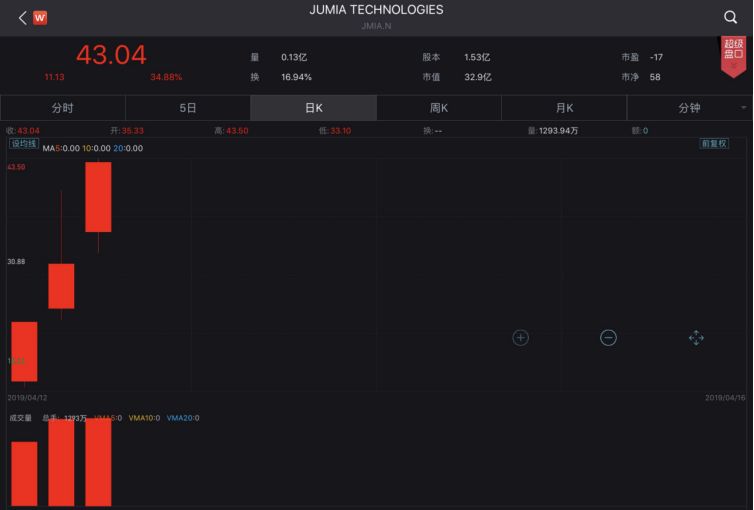The height and width of the screenshot is (510, 754).
Task: Tap the 成交量 volume label
Action: (21, 418)
